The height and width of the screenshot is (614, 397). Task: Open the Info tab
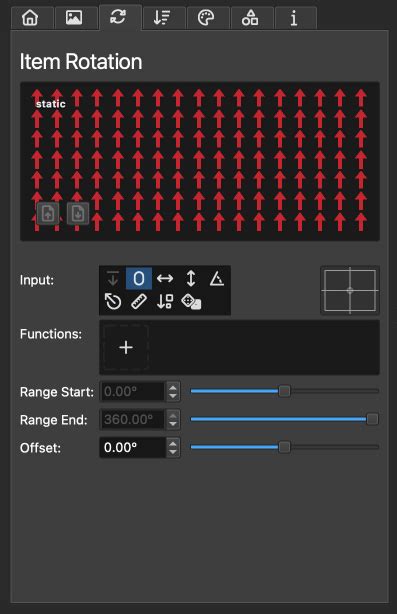pos(294,18)
